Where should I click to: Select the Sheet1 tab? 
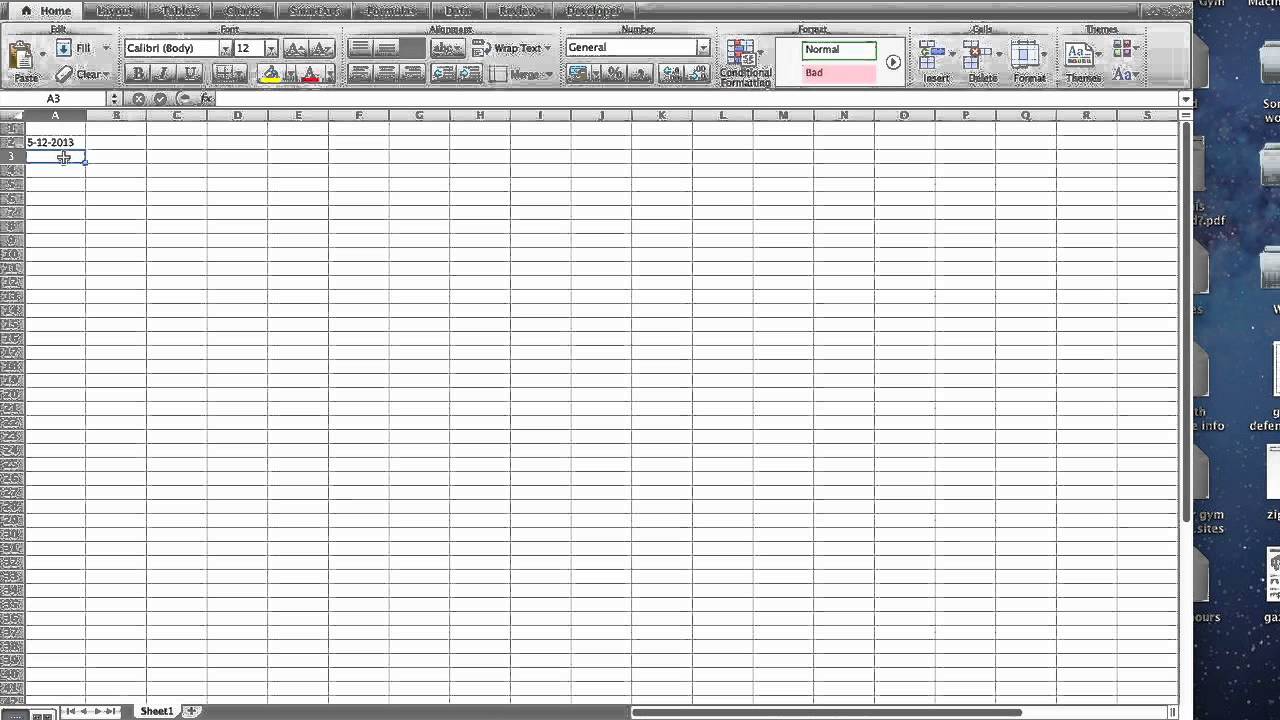pyautogui.click(x=156, y=710)
